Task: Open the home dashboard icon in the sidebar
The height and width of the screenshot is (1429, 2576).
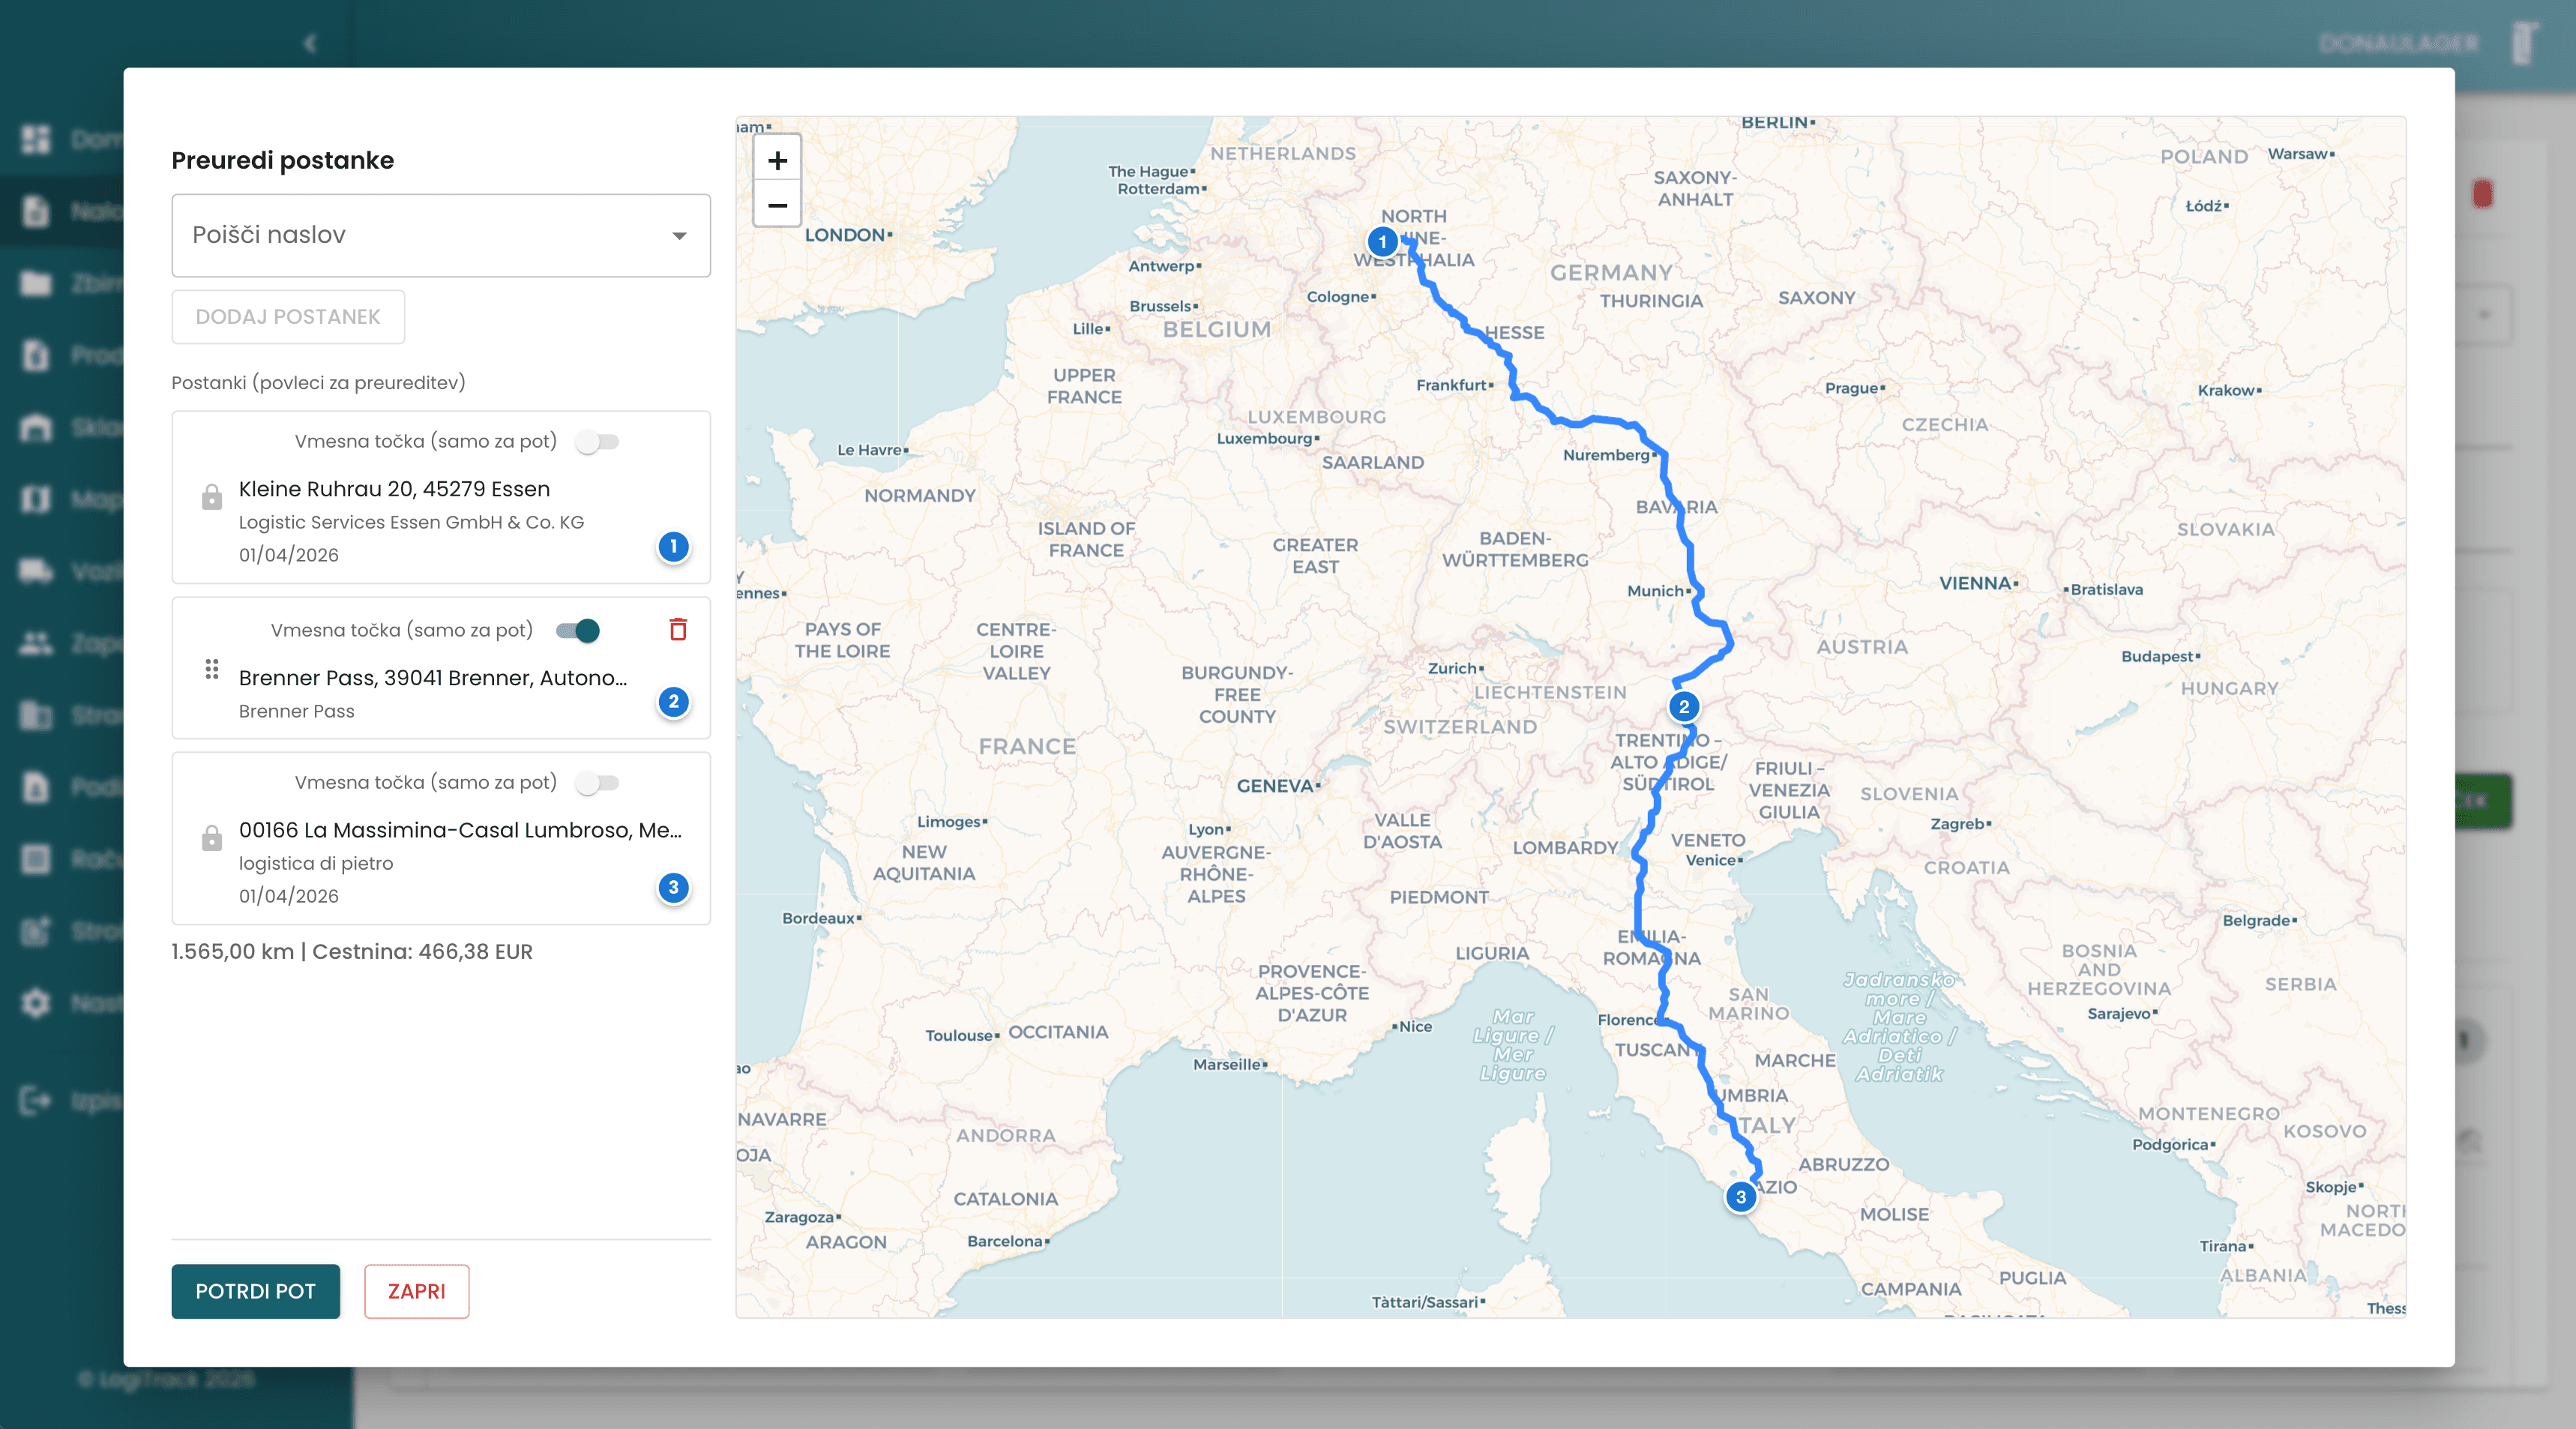Action: tap(35, 140)
